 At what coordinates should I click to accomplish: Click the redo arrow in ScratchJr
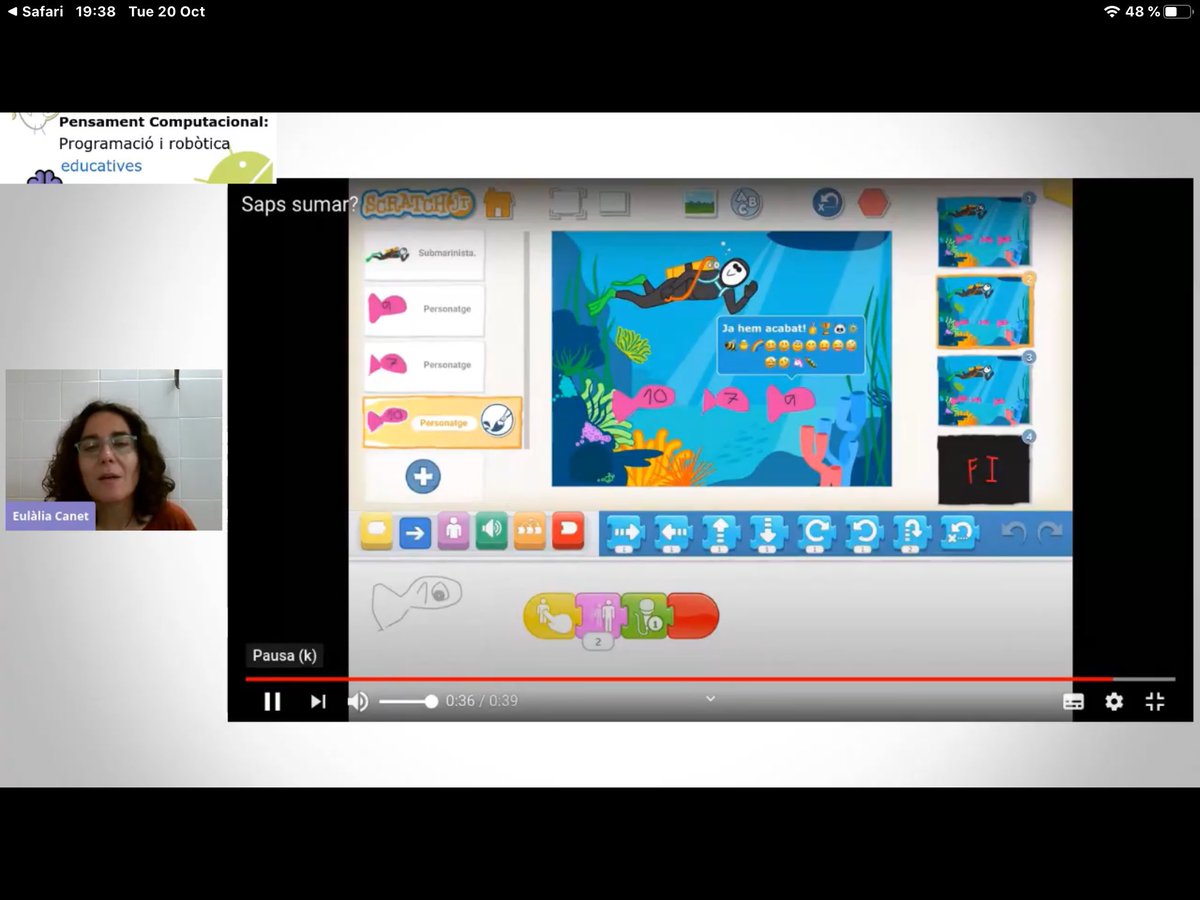point(1050,533)
